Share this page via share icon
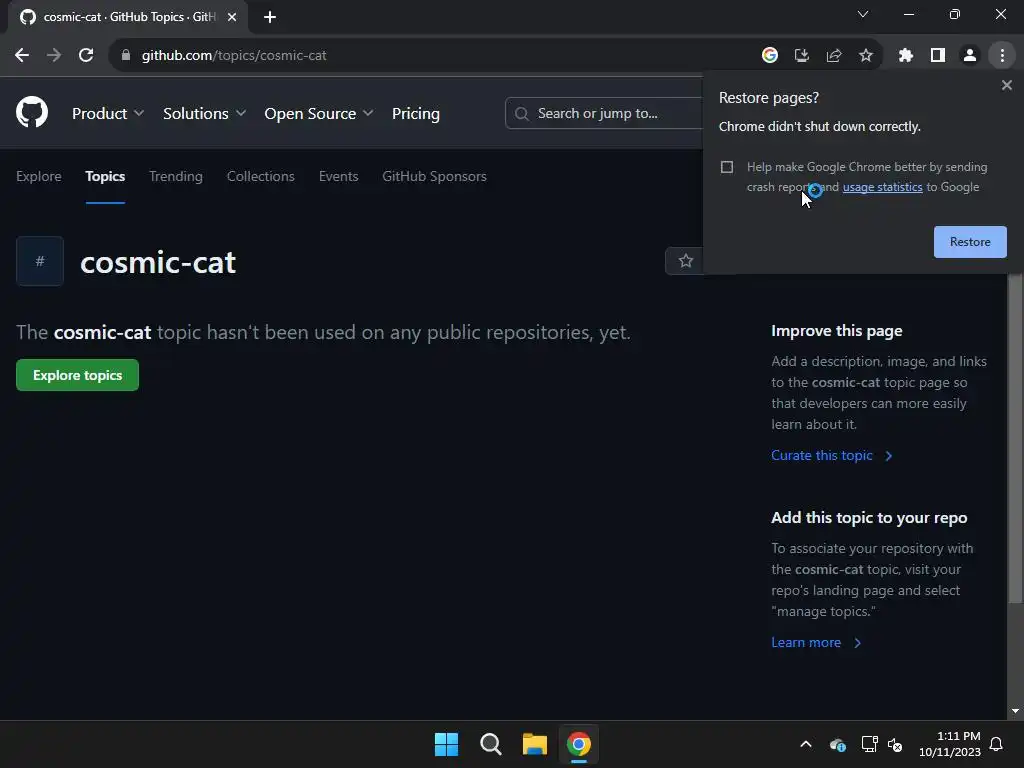The image size is (1024, 768). coord(834,56)
